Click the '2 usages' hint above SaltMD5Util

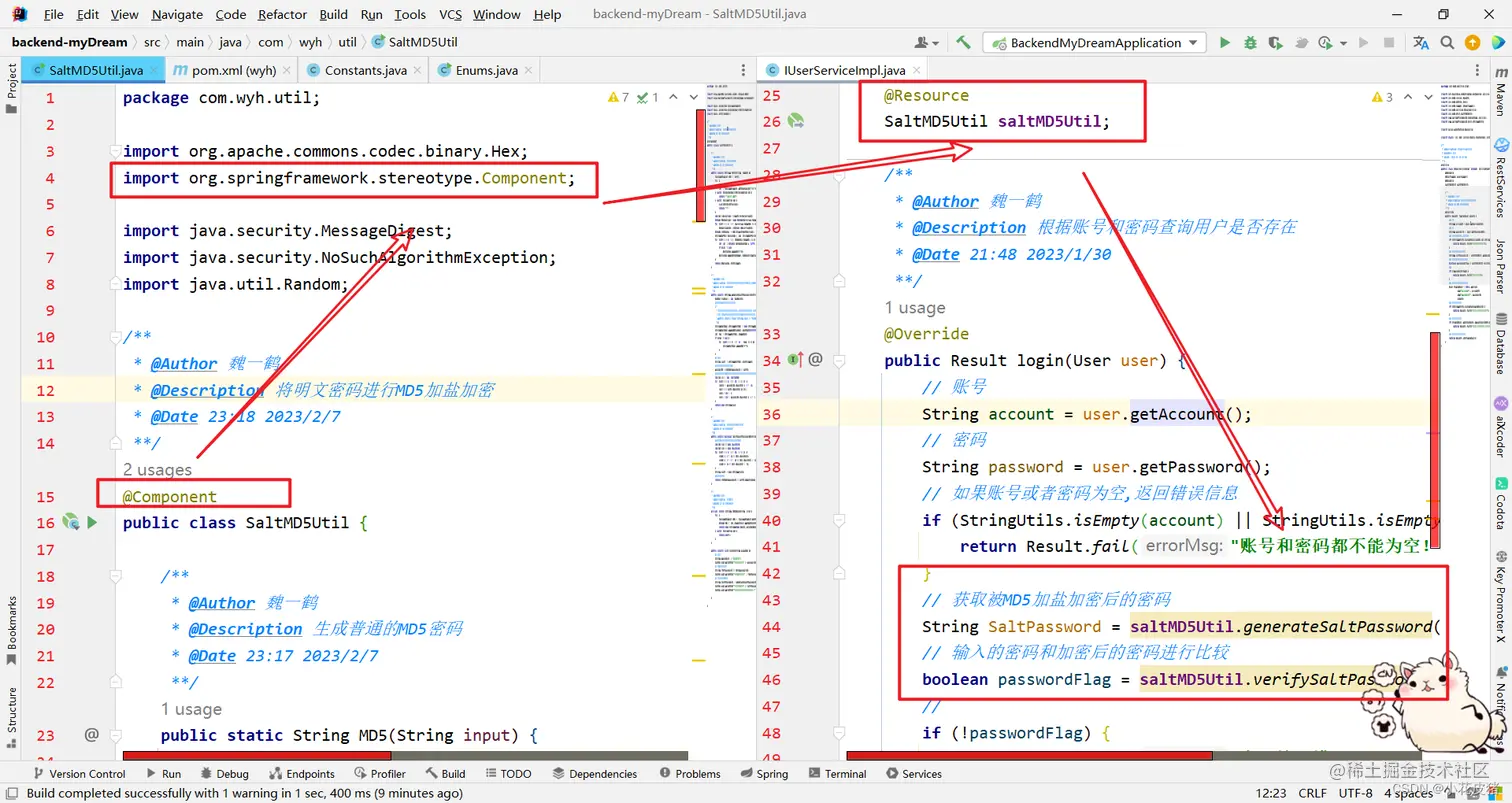click(157, 469)
